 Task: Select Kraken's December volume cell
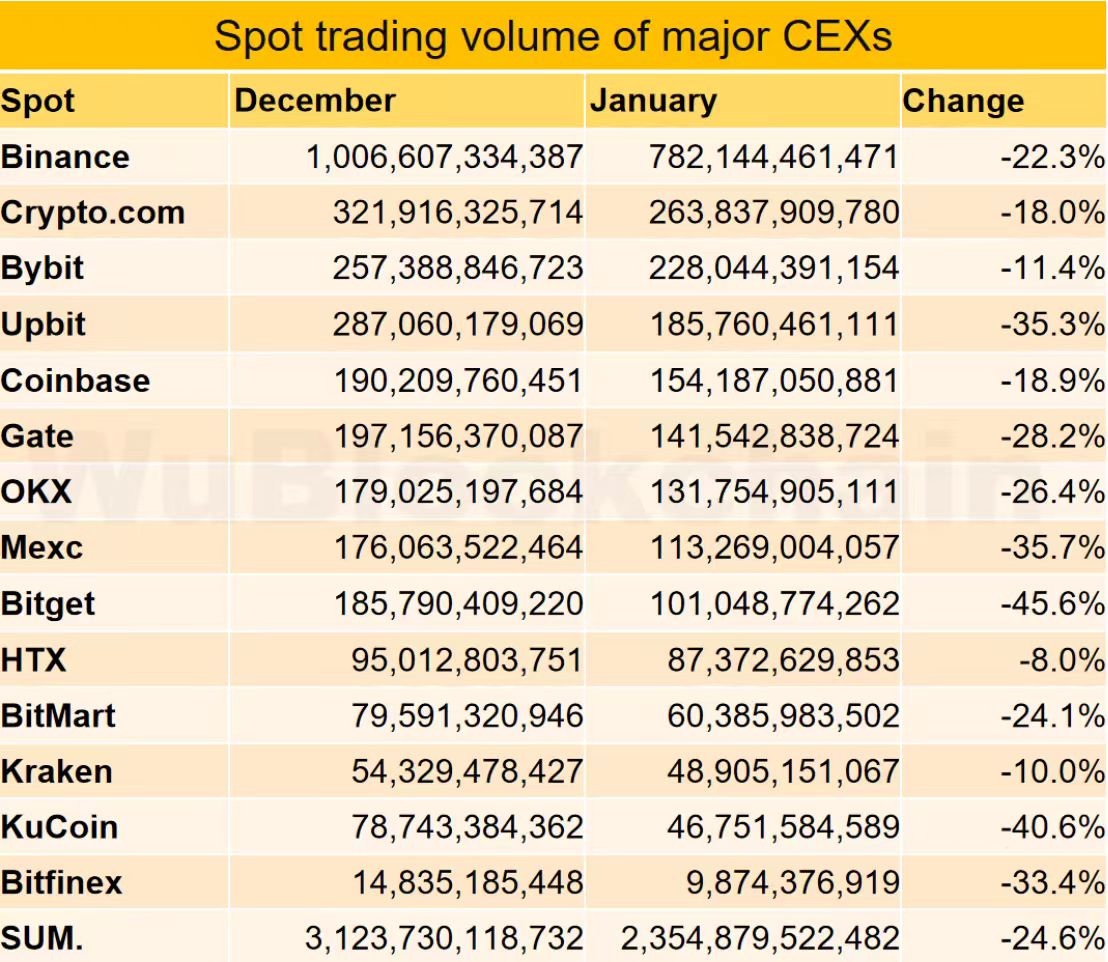[x=467, y=771]
